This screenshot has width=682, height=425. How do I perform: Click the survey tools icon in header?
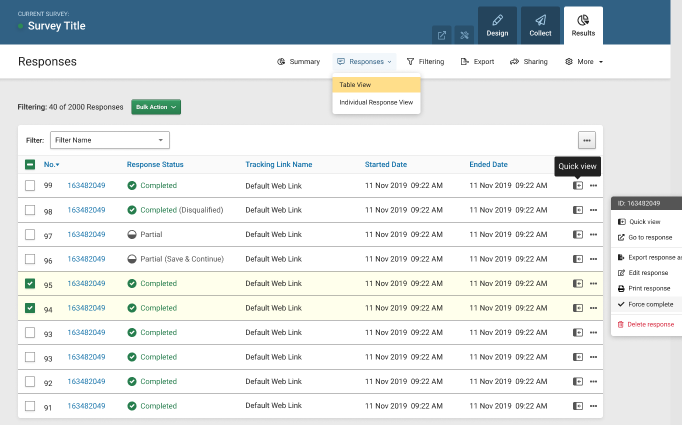[x=463, y=34]
